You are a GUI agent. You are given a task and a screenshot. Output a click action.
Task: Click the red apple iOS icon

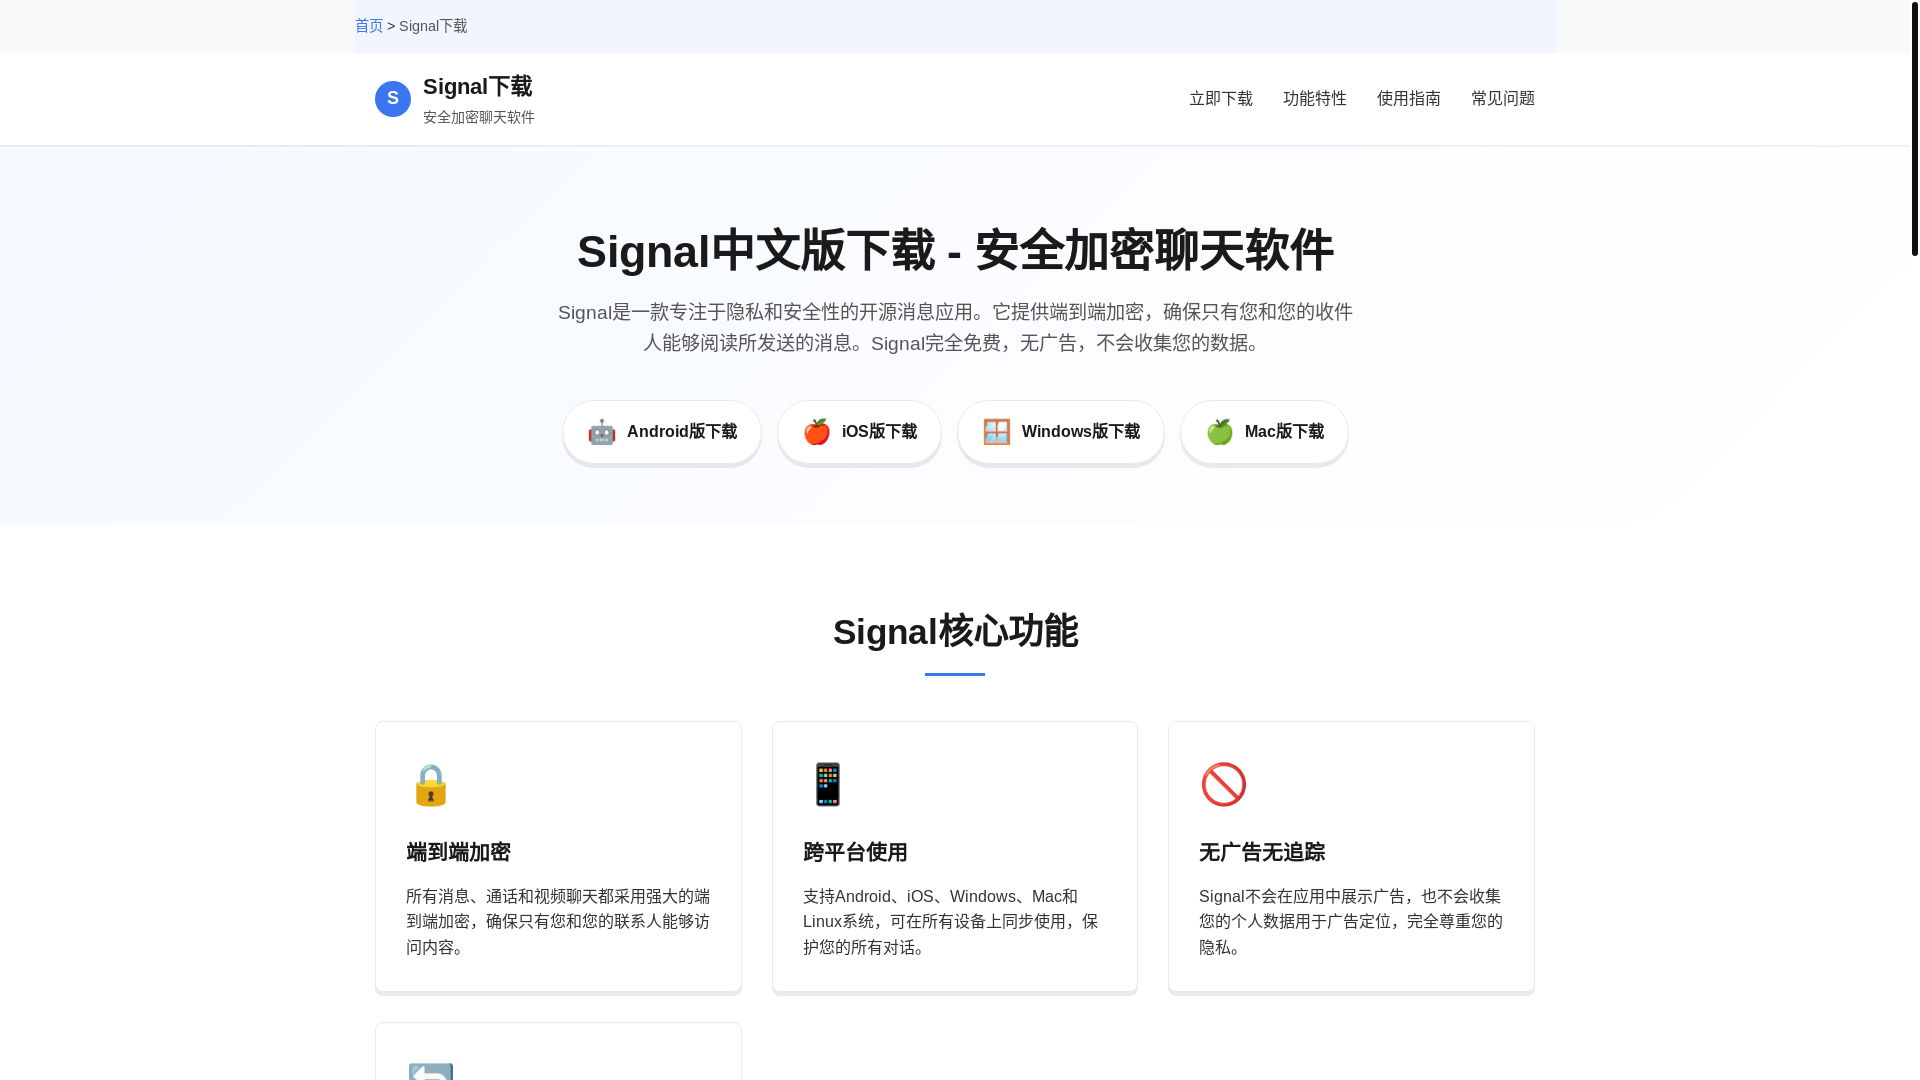point(817,432)
